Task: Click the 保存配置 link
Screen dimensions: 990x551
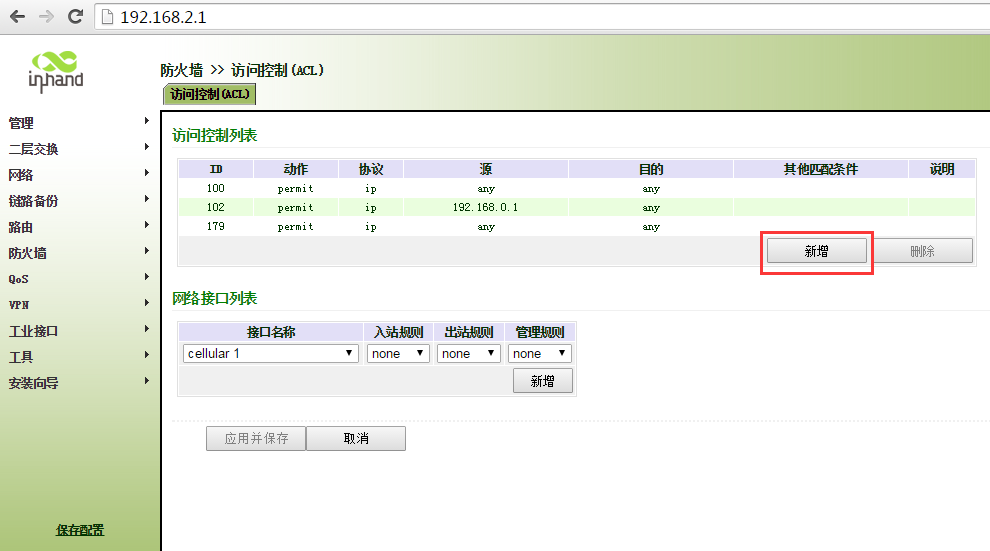Action: [x=80, y=530]
